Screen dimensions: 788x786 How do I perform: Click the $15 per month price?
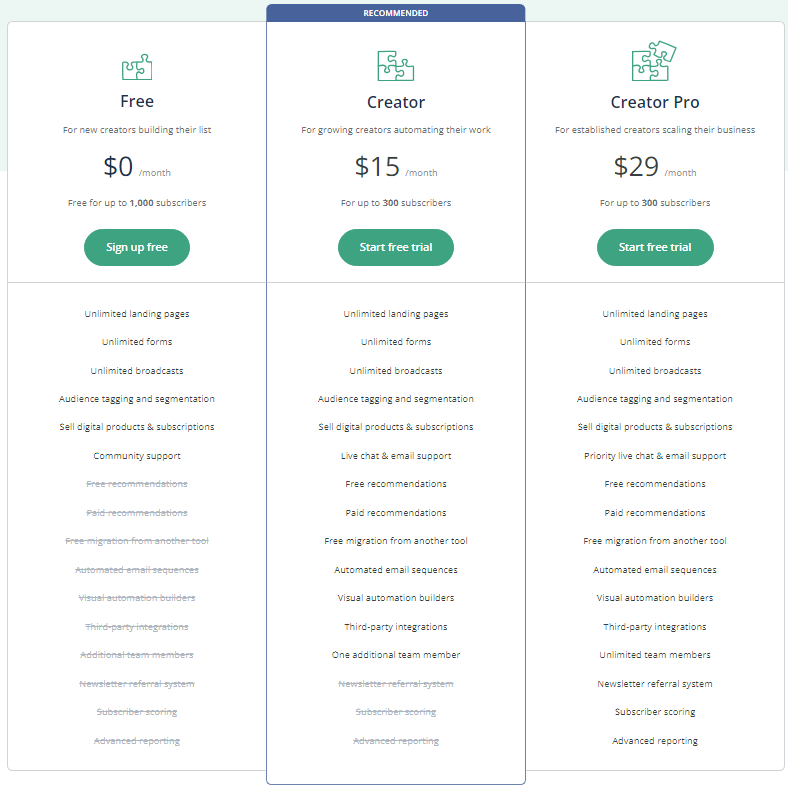click(396, 167)
